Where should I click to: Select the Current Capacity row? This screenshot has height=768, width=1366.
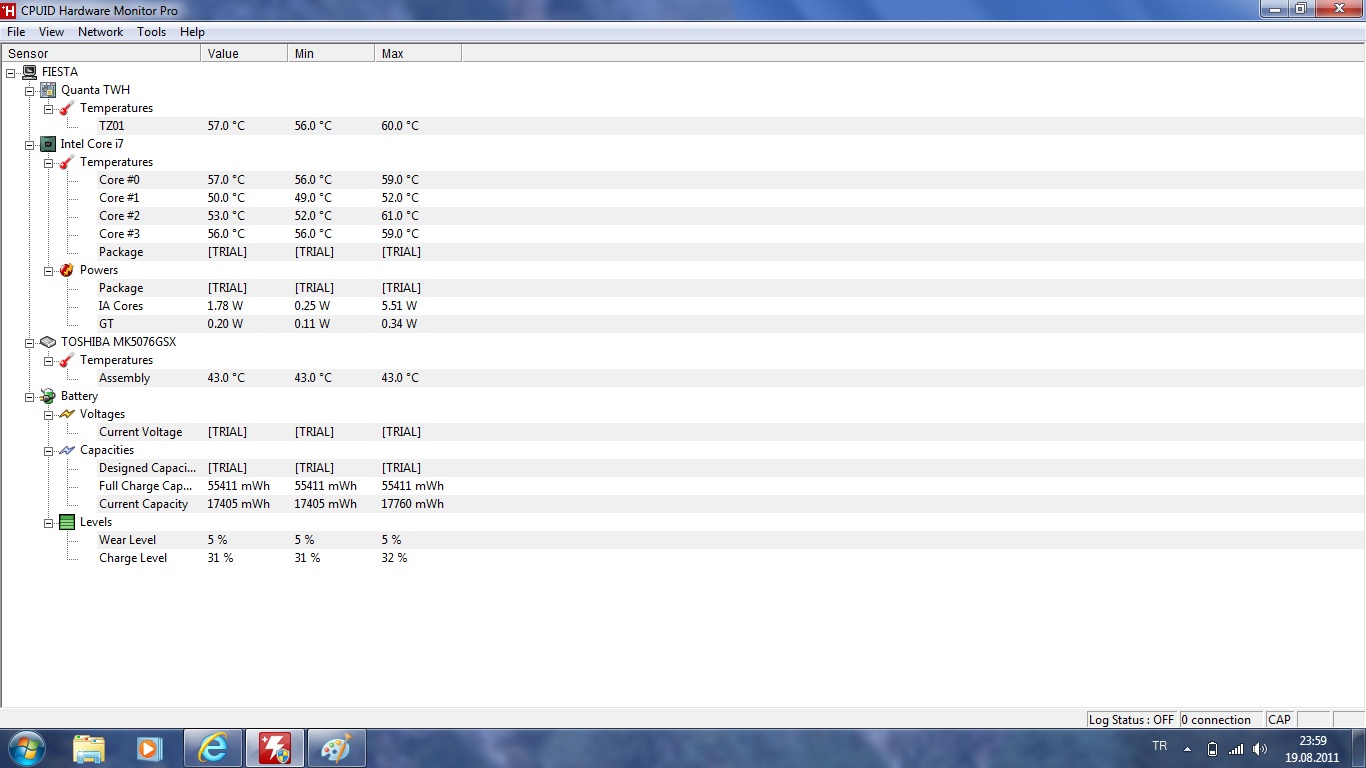coord(683,504)
